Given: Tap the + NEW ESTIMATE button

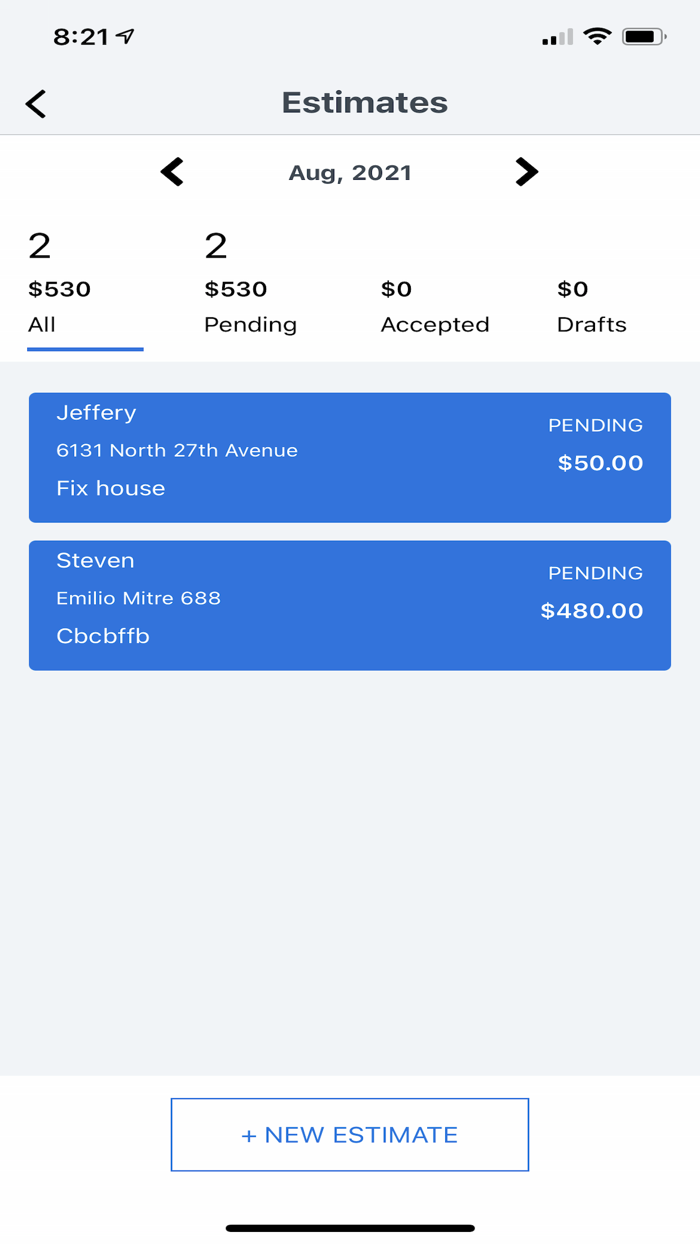Looking at the screenshot, I should [x=350, y=1135].
